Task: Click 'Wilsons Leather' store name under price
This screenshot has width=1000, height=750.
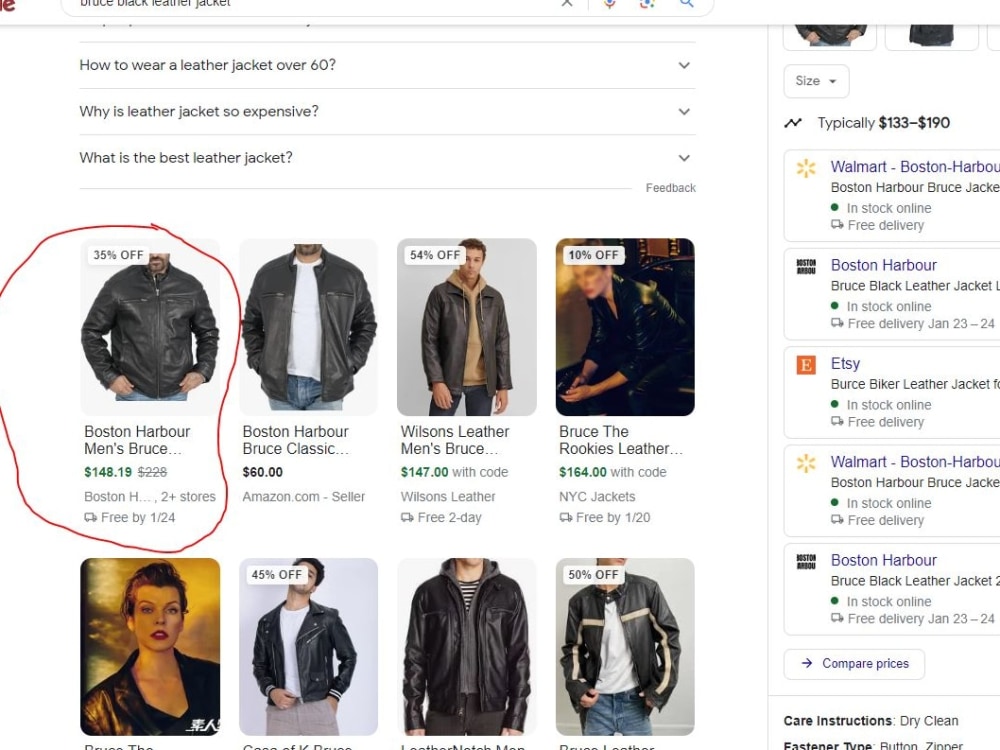Action: [448, 496]
